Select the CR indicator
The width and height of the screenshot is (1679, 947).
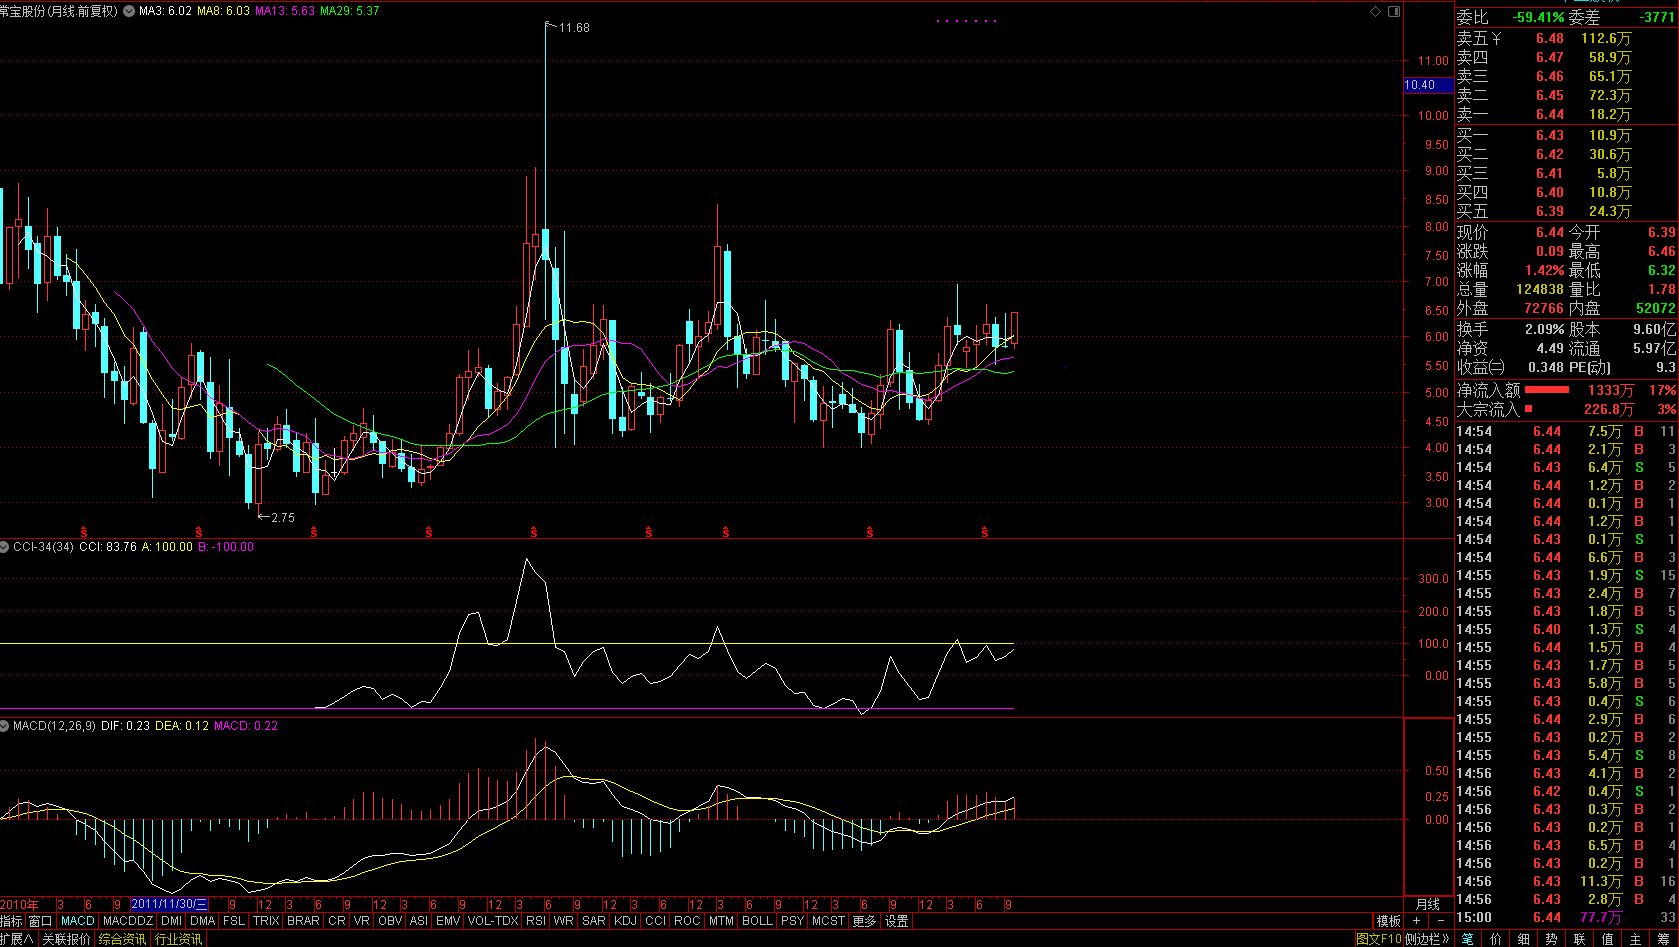coord(337,921)
